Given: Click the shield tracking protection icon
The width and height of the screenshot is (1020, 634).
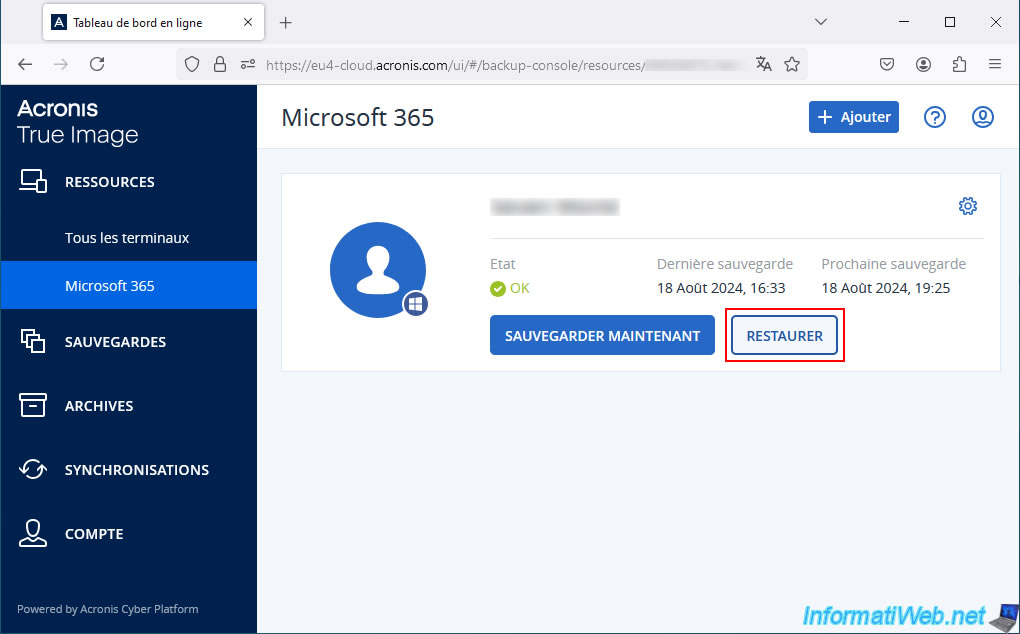Looking at the screenshot, I should (x=191, y=64).
